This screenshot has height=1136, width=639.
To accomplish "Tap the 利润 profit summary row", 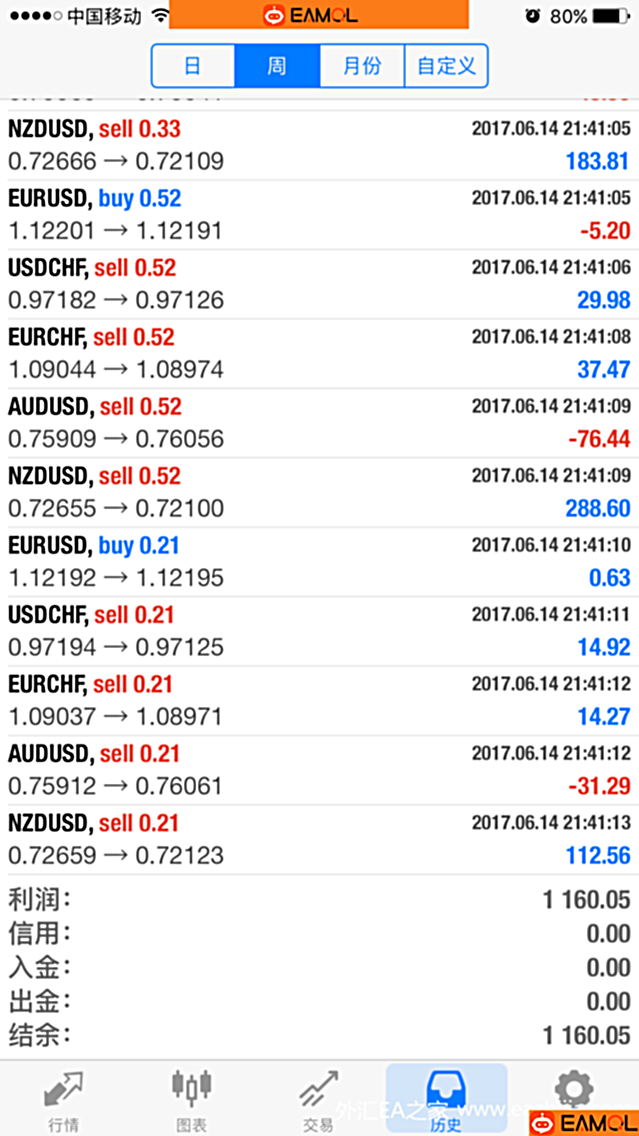I will [319, 898].
